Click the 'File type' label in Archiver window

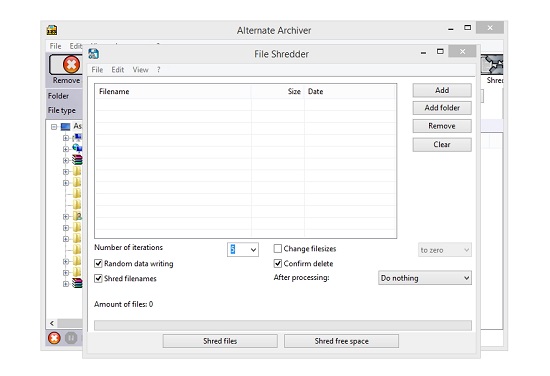[62, 110]
